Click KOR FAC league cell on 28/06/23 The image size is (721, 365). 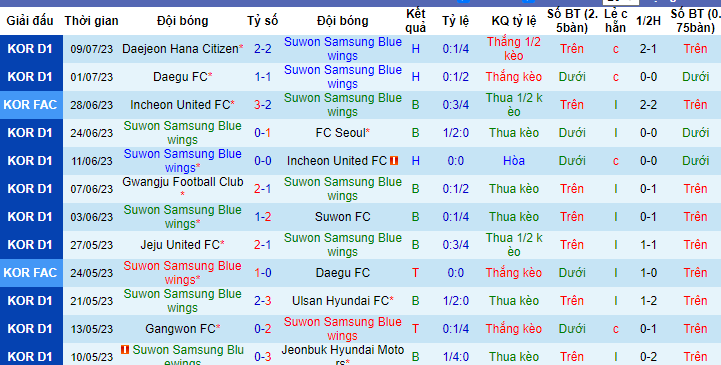30,105
